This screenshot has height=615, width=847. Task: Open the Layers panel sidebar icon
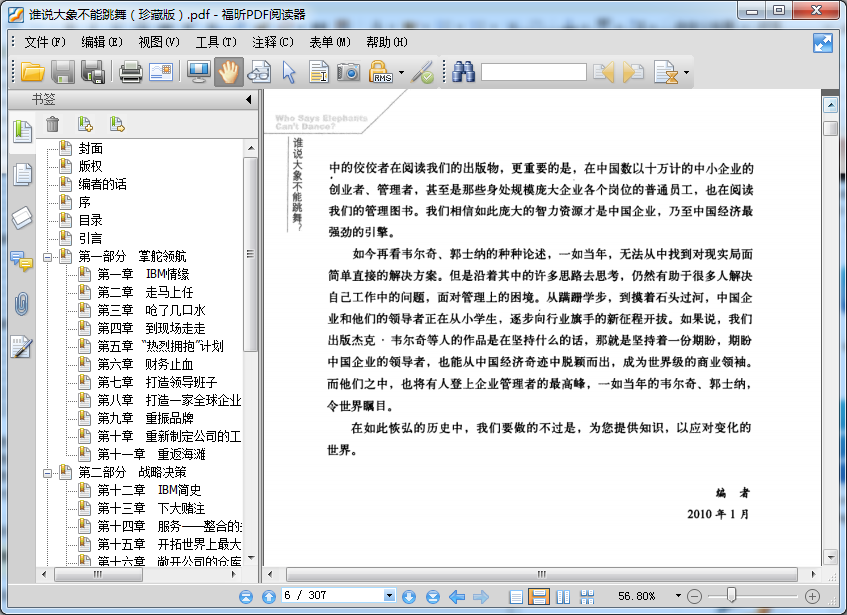[22, 218]
